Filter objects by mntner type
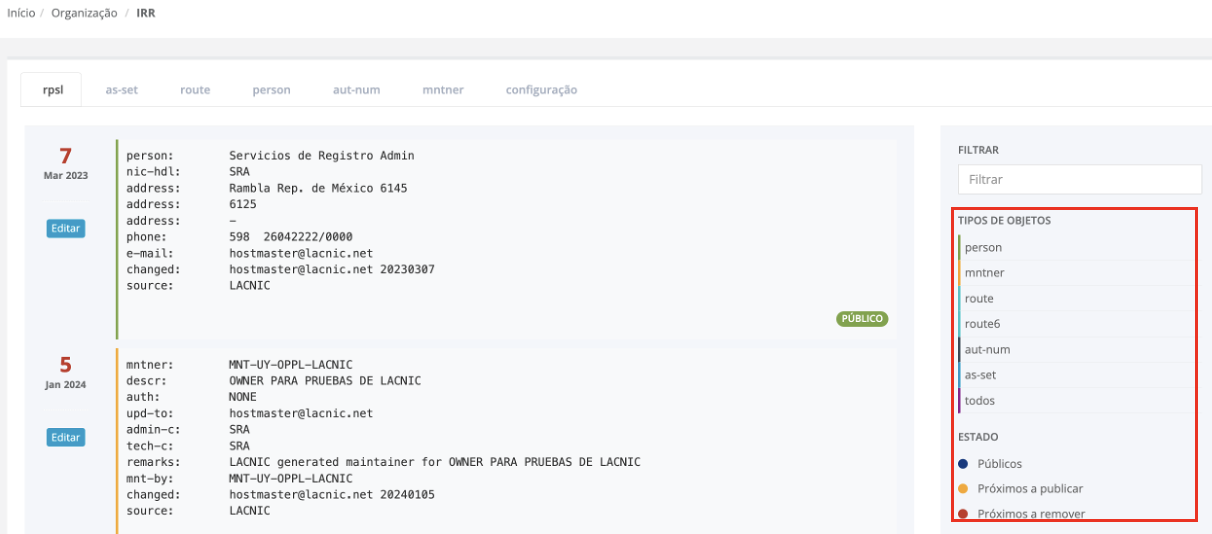The height and width of the screenshot is (534, 1212). click(984, 273)
